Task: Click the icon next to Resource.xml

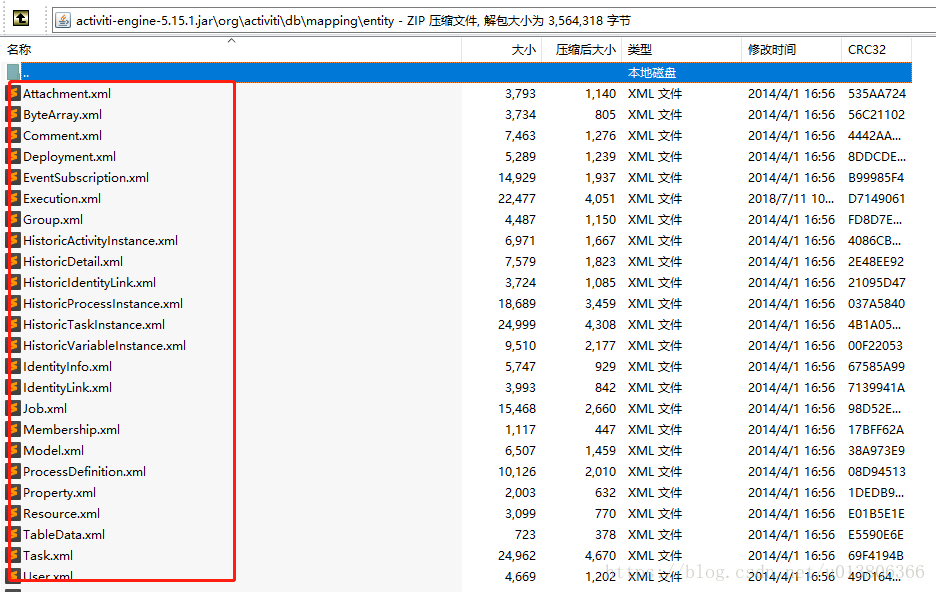Action: coord(13,514)
